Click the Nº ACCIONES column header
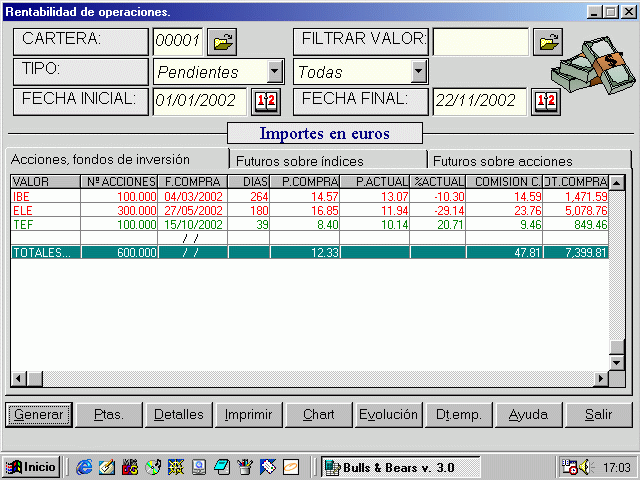This screenshot has width=640, height=480. 119,182
